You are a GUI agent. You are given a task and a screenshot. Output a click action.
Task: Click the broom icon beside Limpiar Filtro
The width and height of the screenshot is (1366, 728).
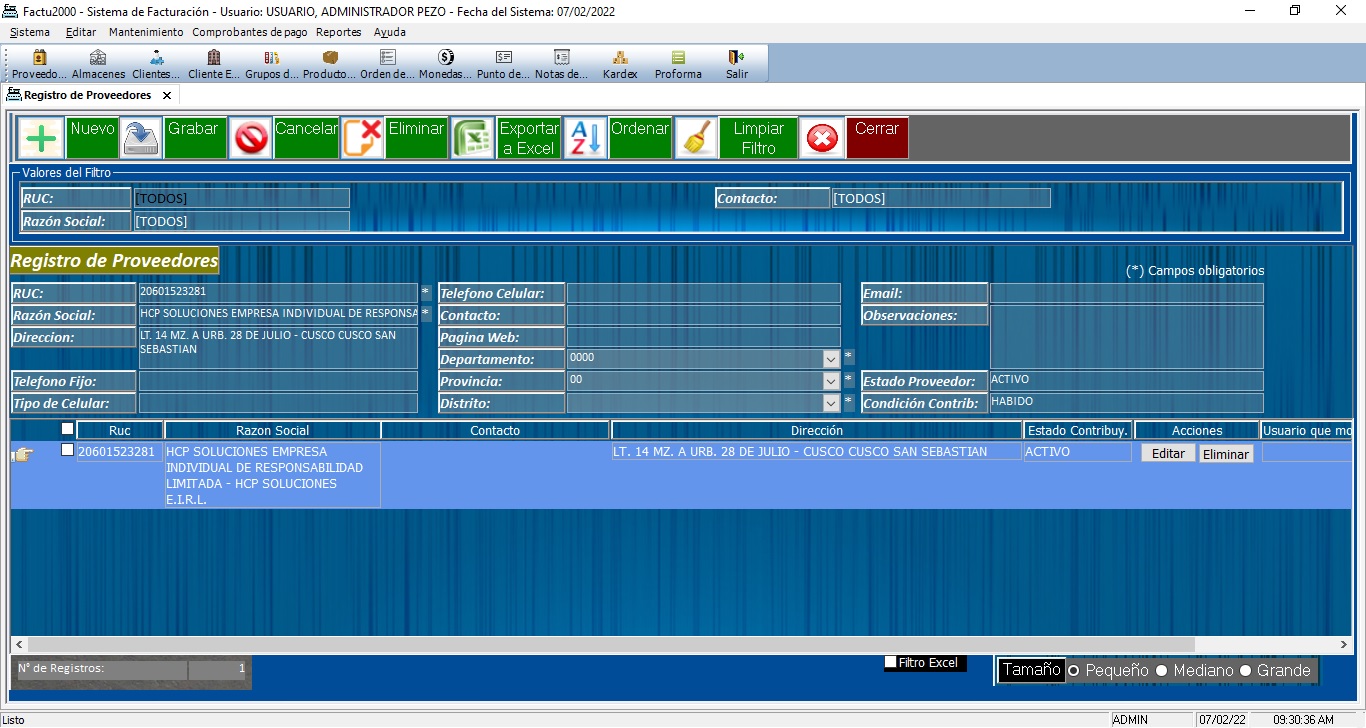click(696, 138)
